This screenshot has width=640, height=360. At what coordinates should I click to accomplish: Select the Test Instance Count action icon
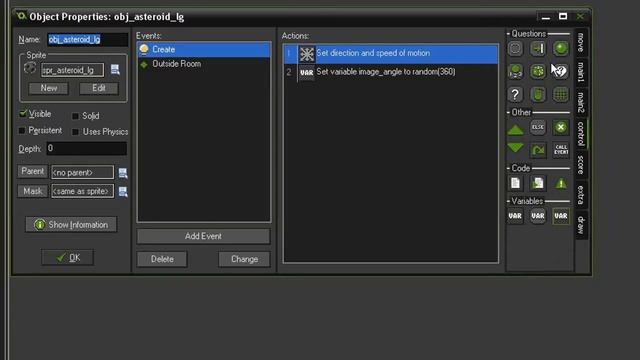515,71
